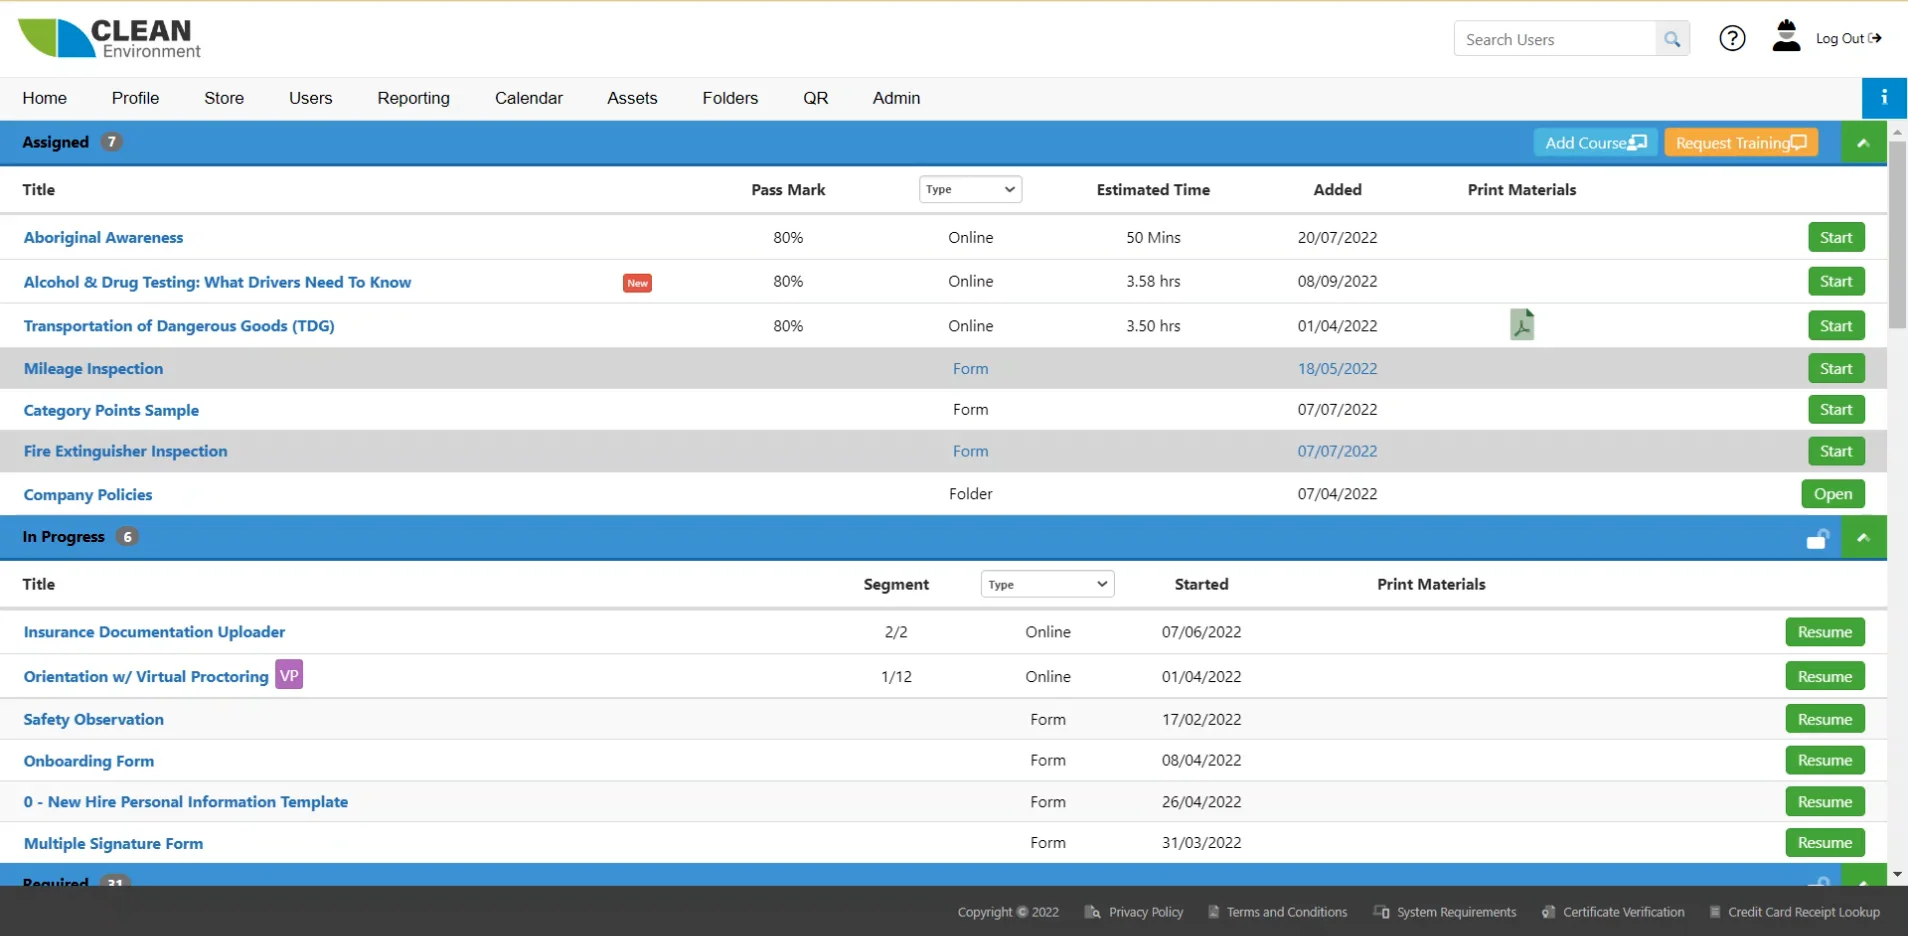Collapse the Assigned section with its chevron

point(1862,142)
